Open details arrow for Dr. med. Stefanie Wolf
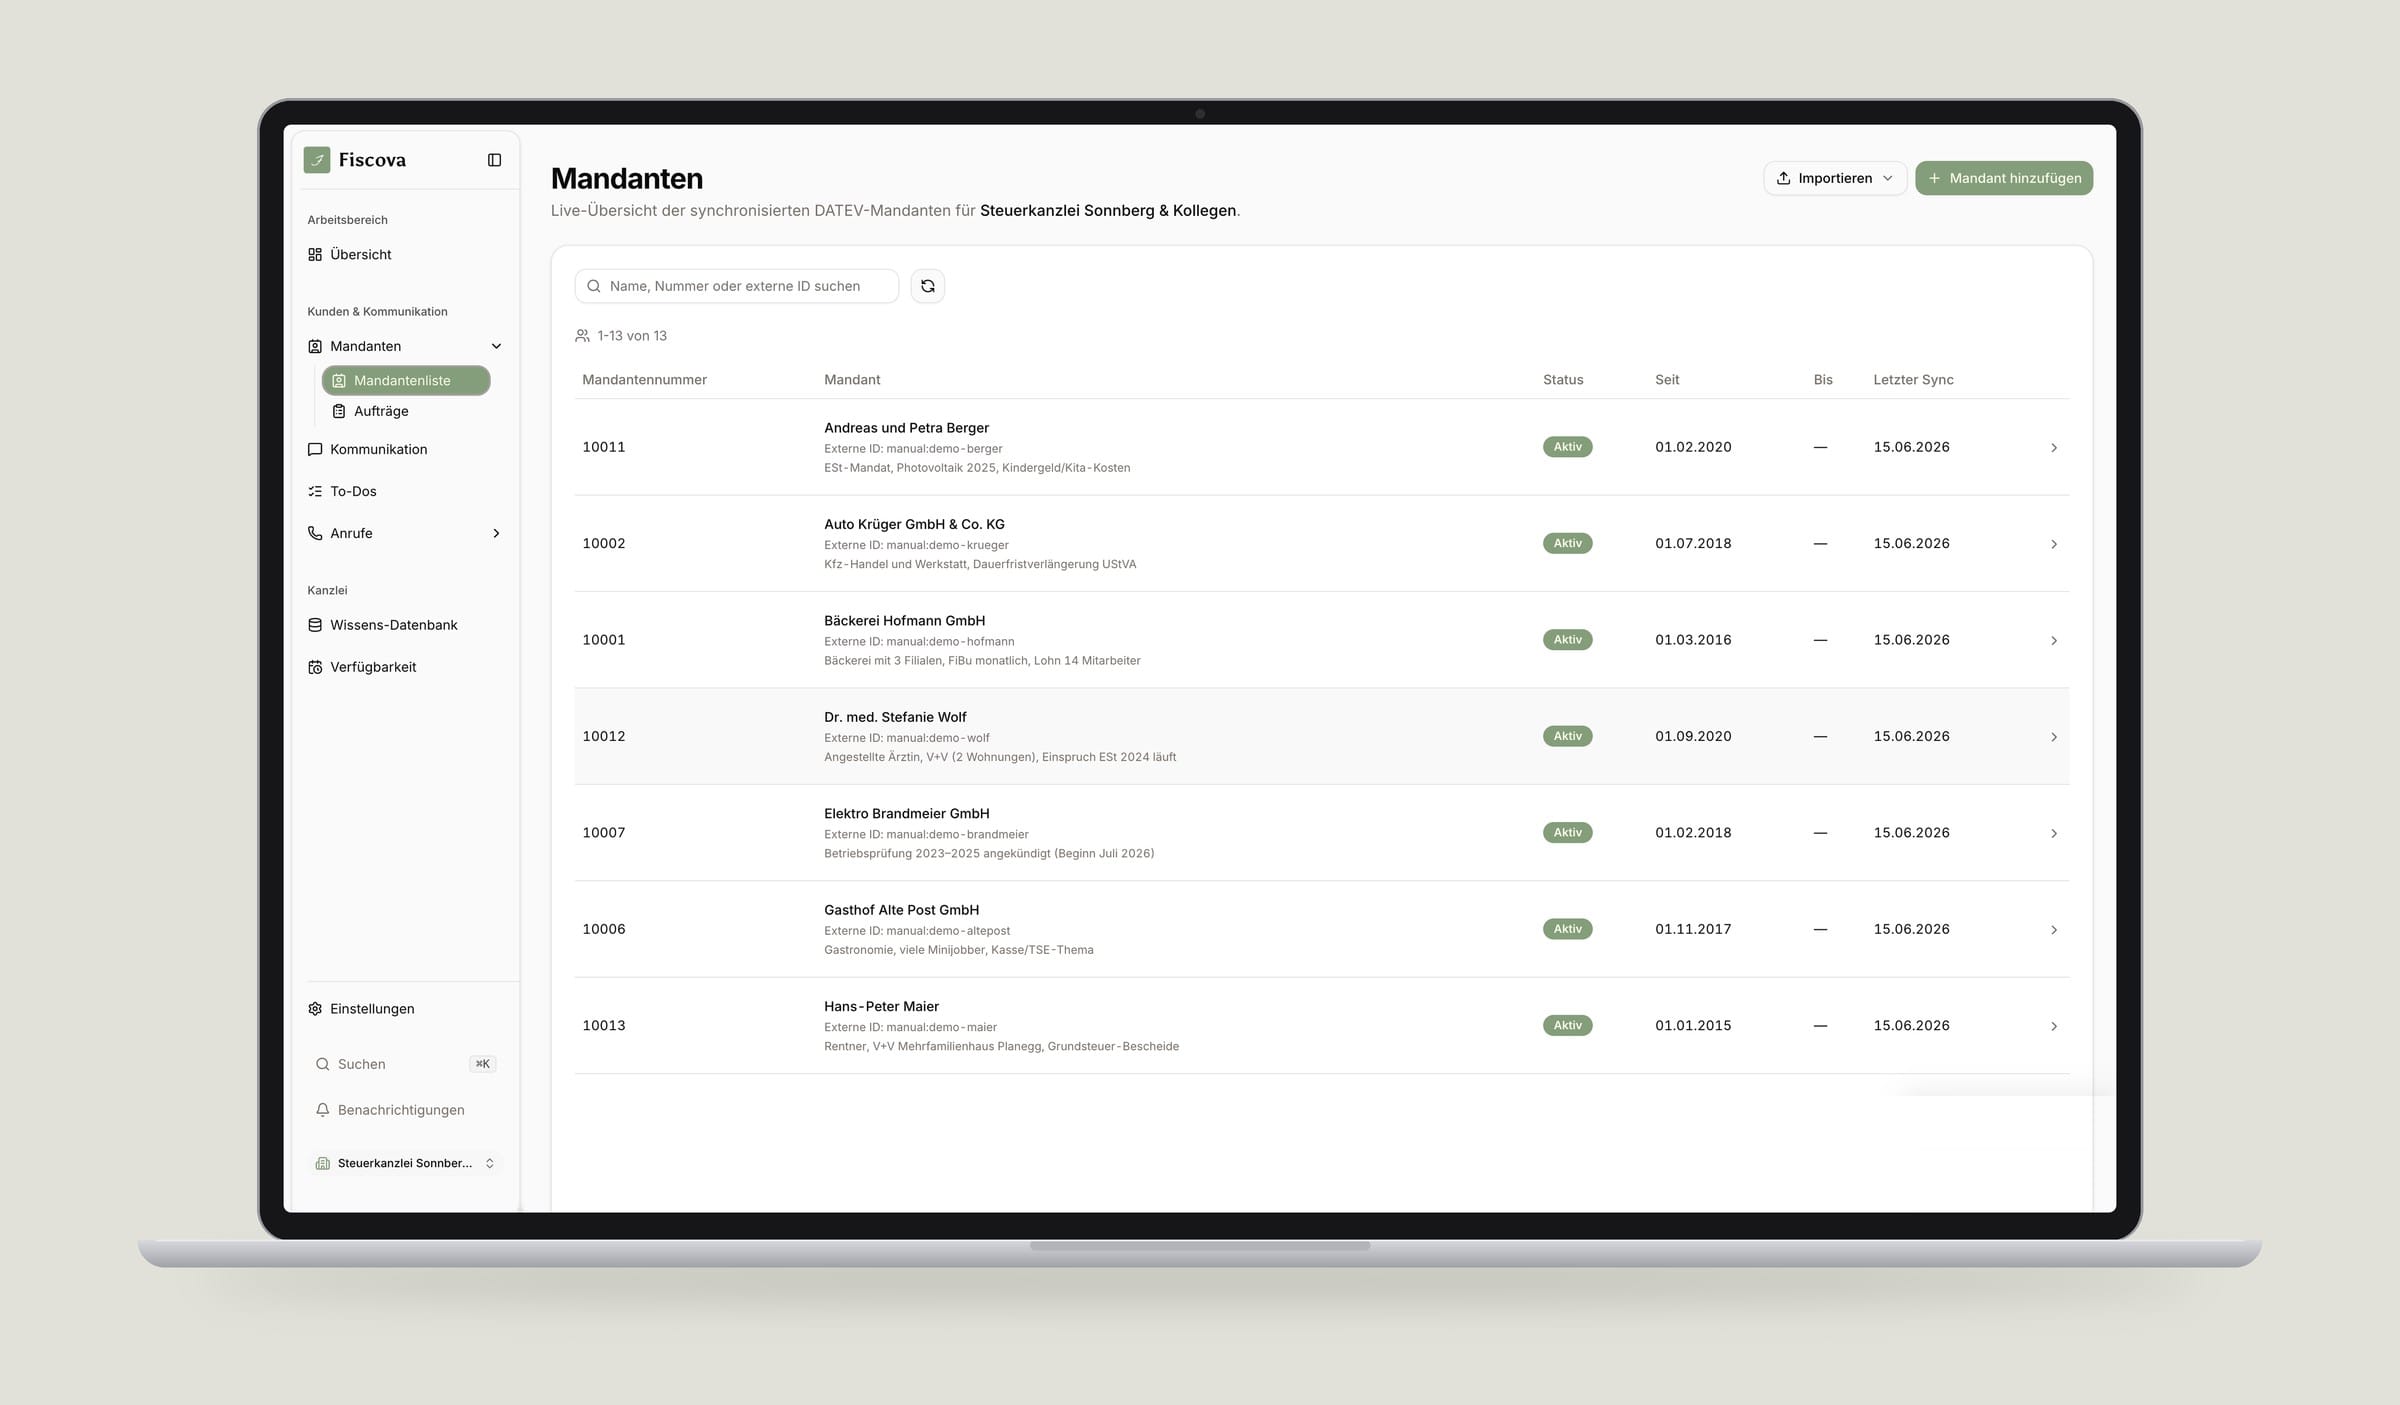Screen dimensions: 2400x1405 click(2054, 737)
